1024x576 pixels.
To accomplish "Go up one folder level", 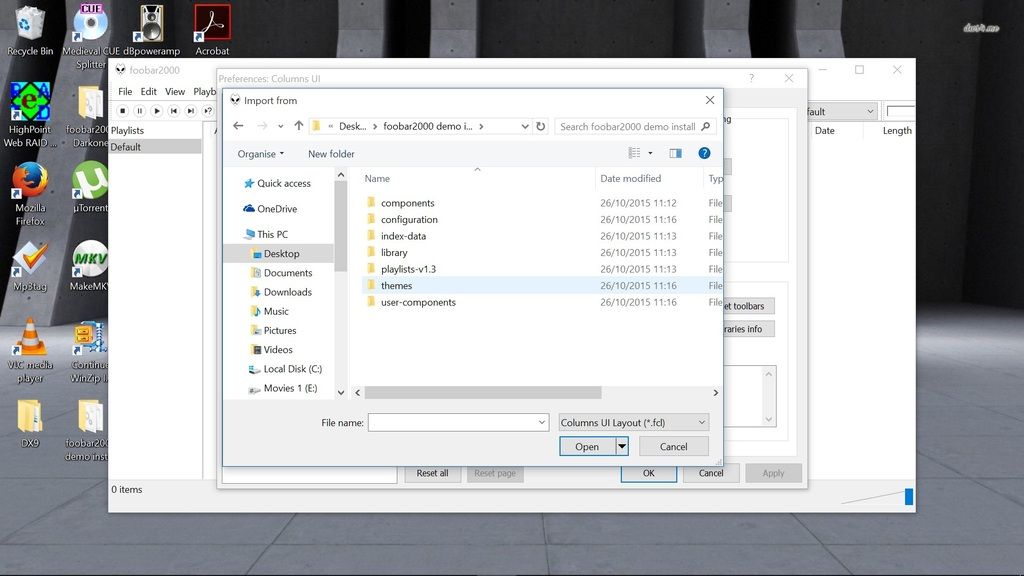I will click(x=298, y=126).
